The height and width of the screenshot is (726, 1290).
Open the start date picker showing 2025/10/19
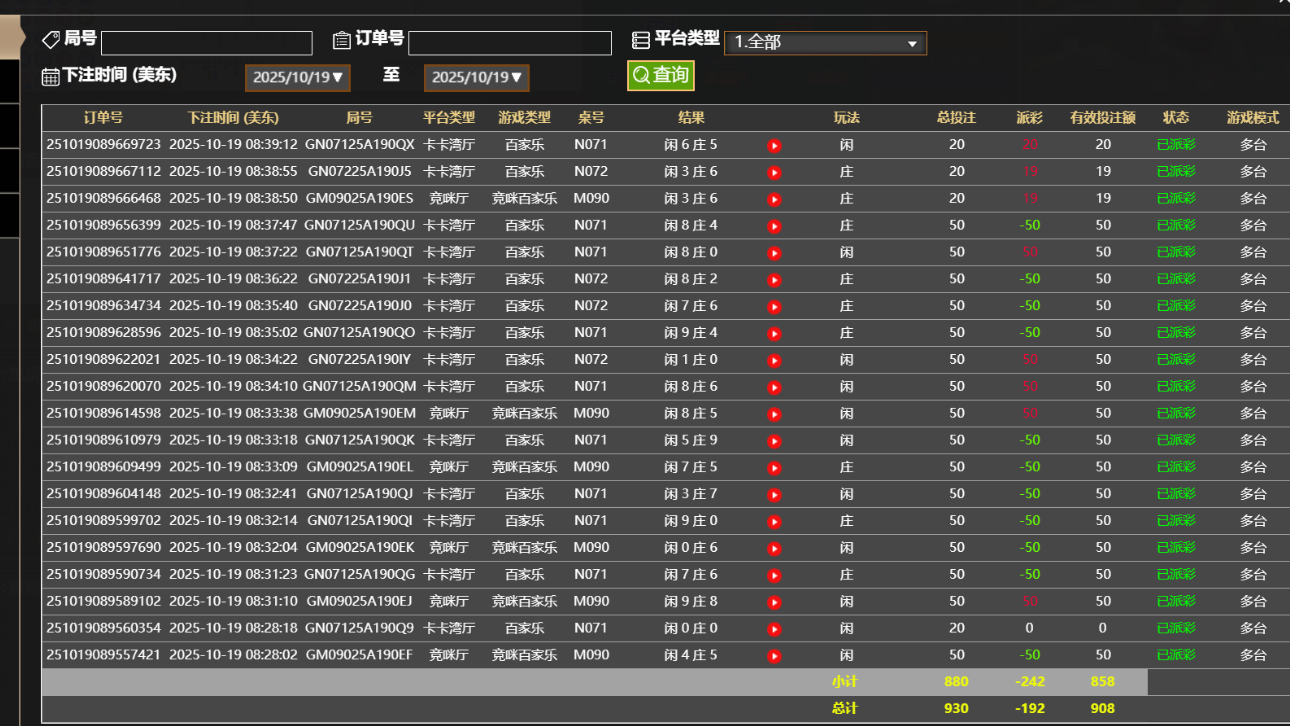coord(297,77)
